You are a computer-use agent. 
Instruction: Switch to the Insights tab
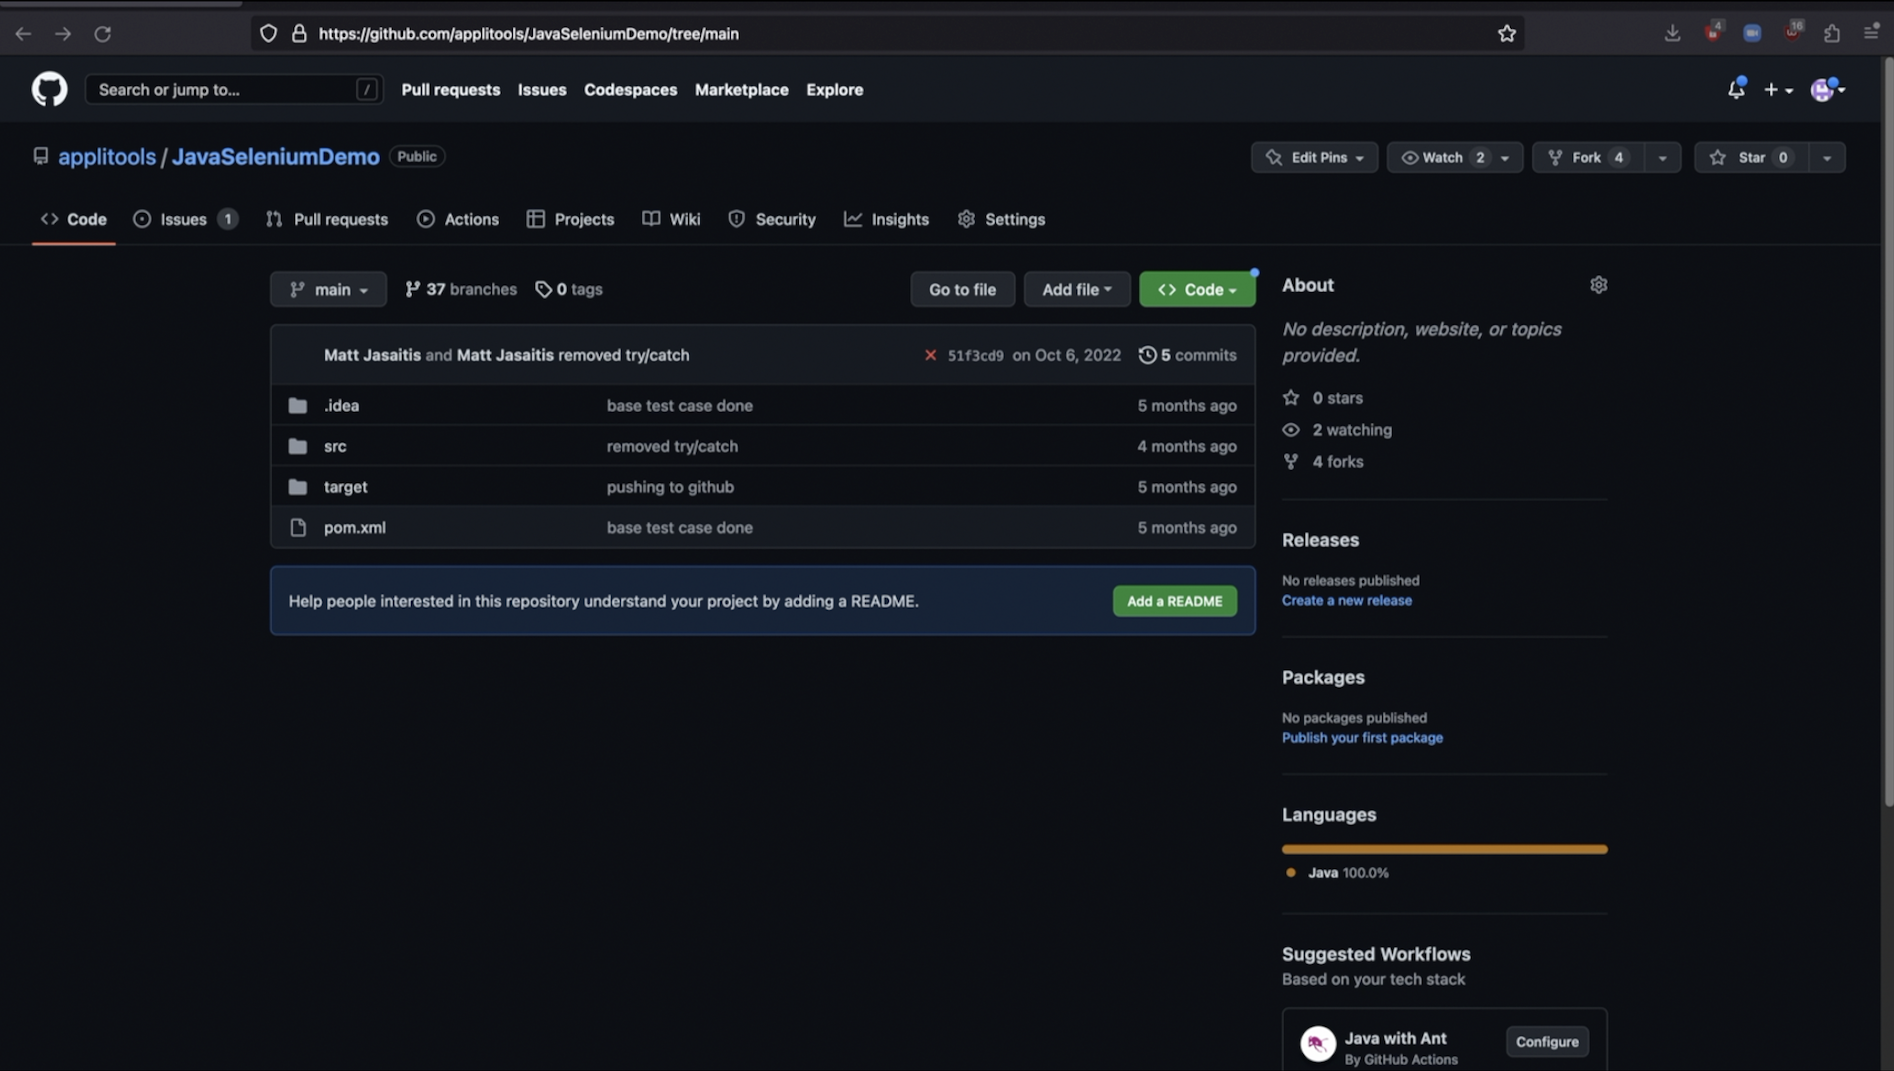pyautogui.click(x=886, y=219)
